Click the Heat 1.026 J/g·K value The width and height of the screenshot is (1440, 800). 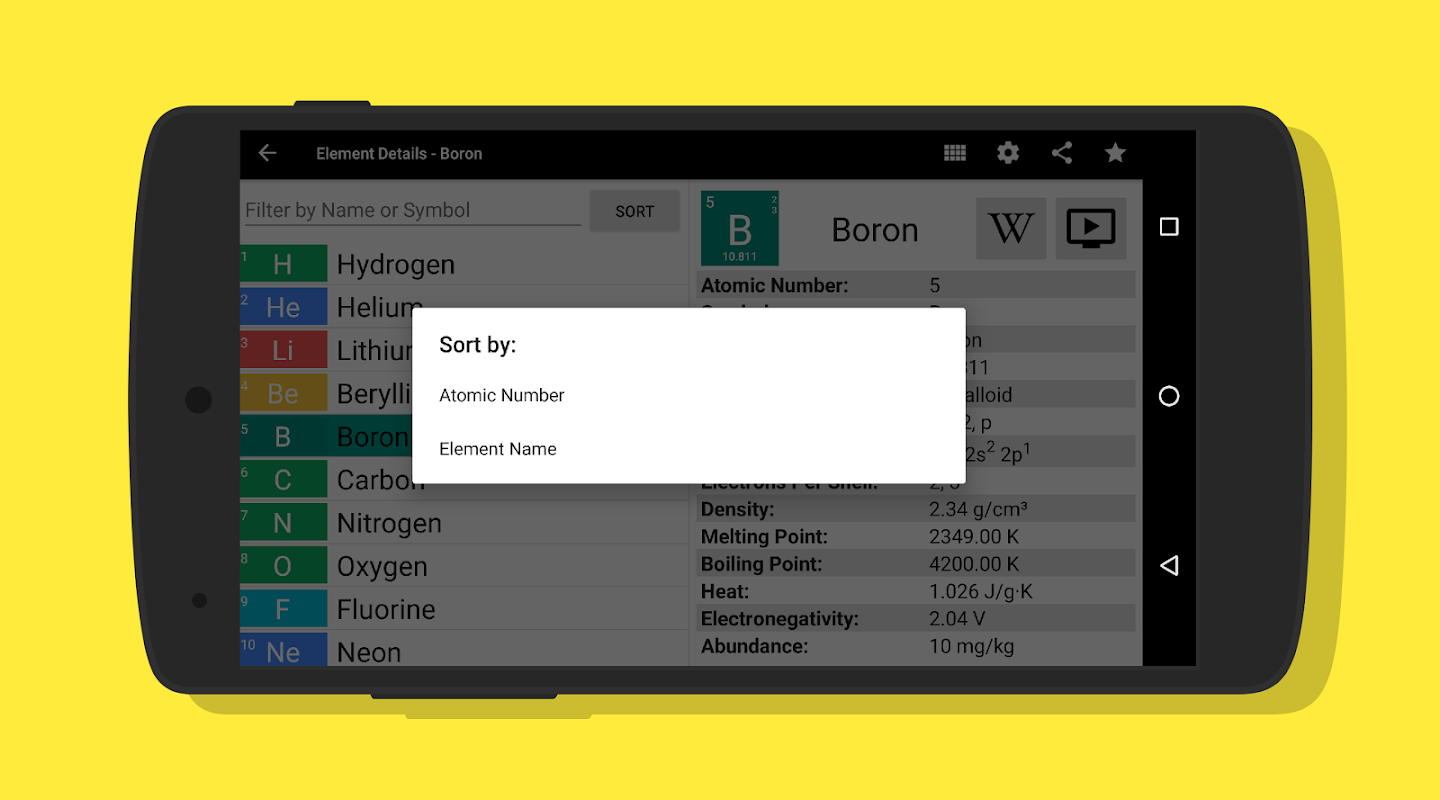click(x=981, y=592)
